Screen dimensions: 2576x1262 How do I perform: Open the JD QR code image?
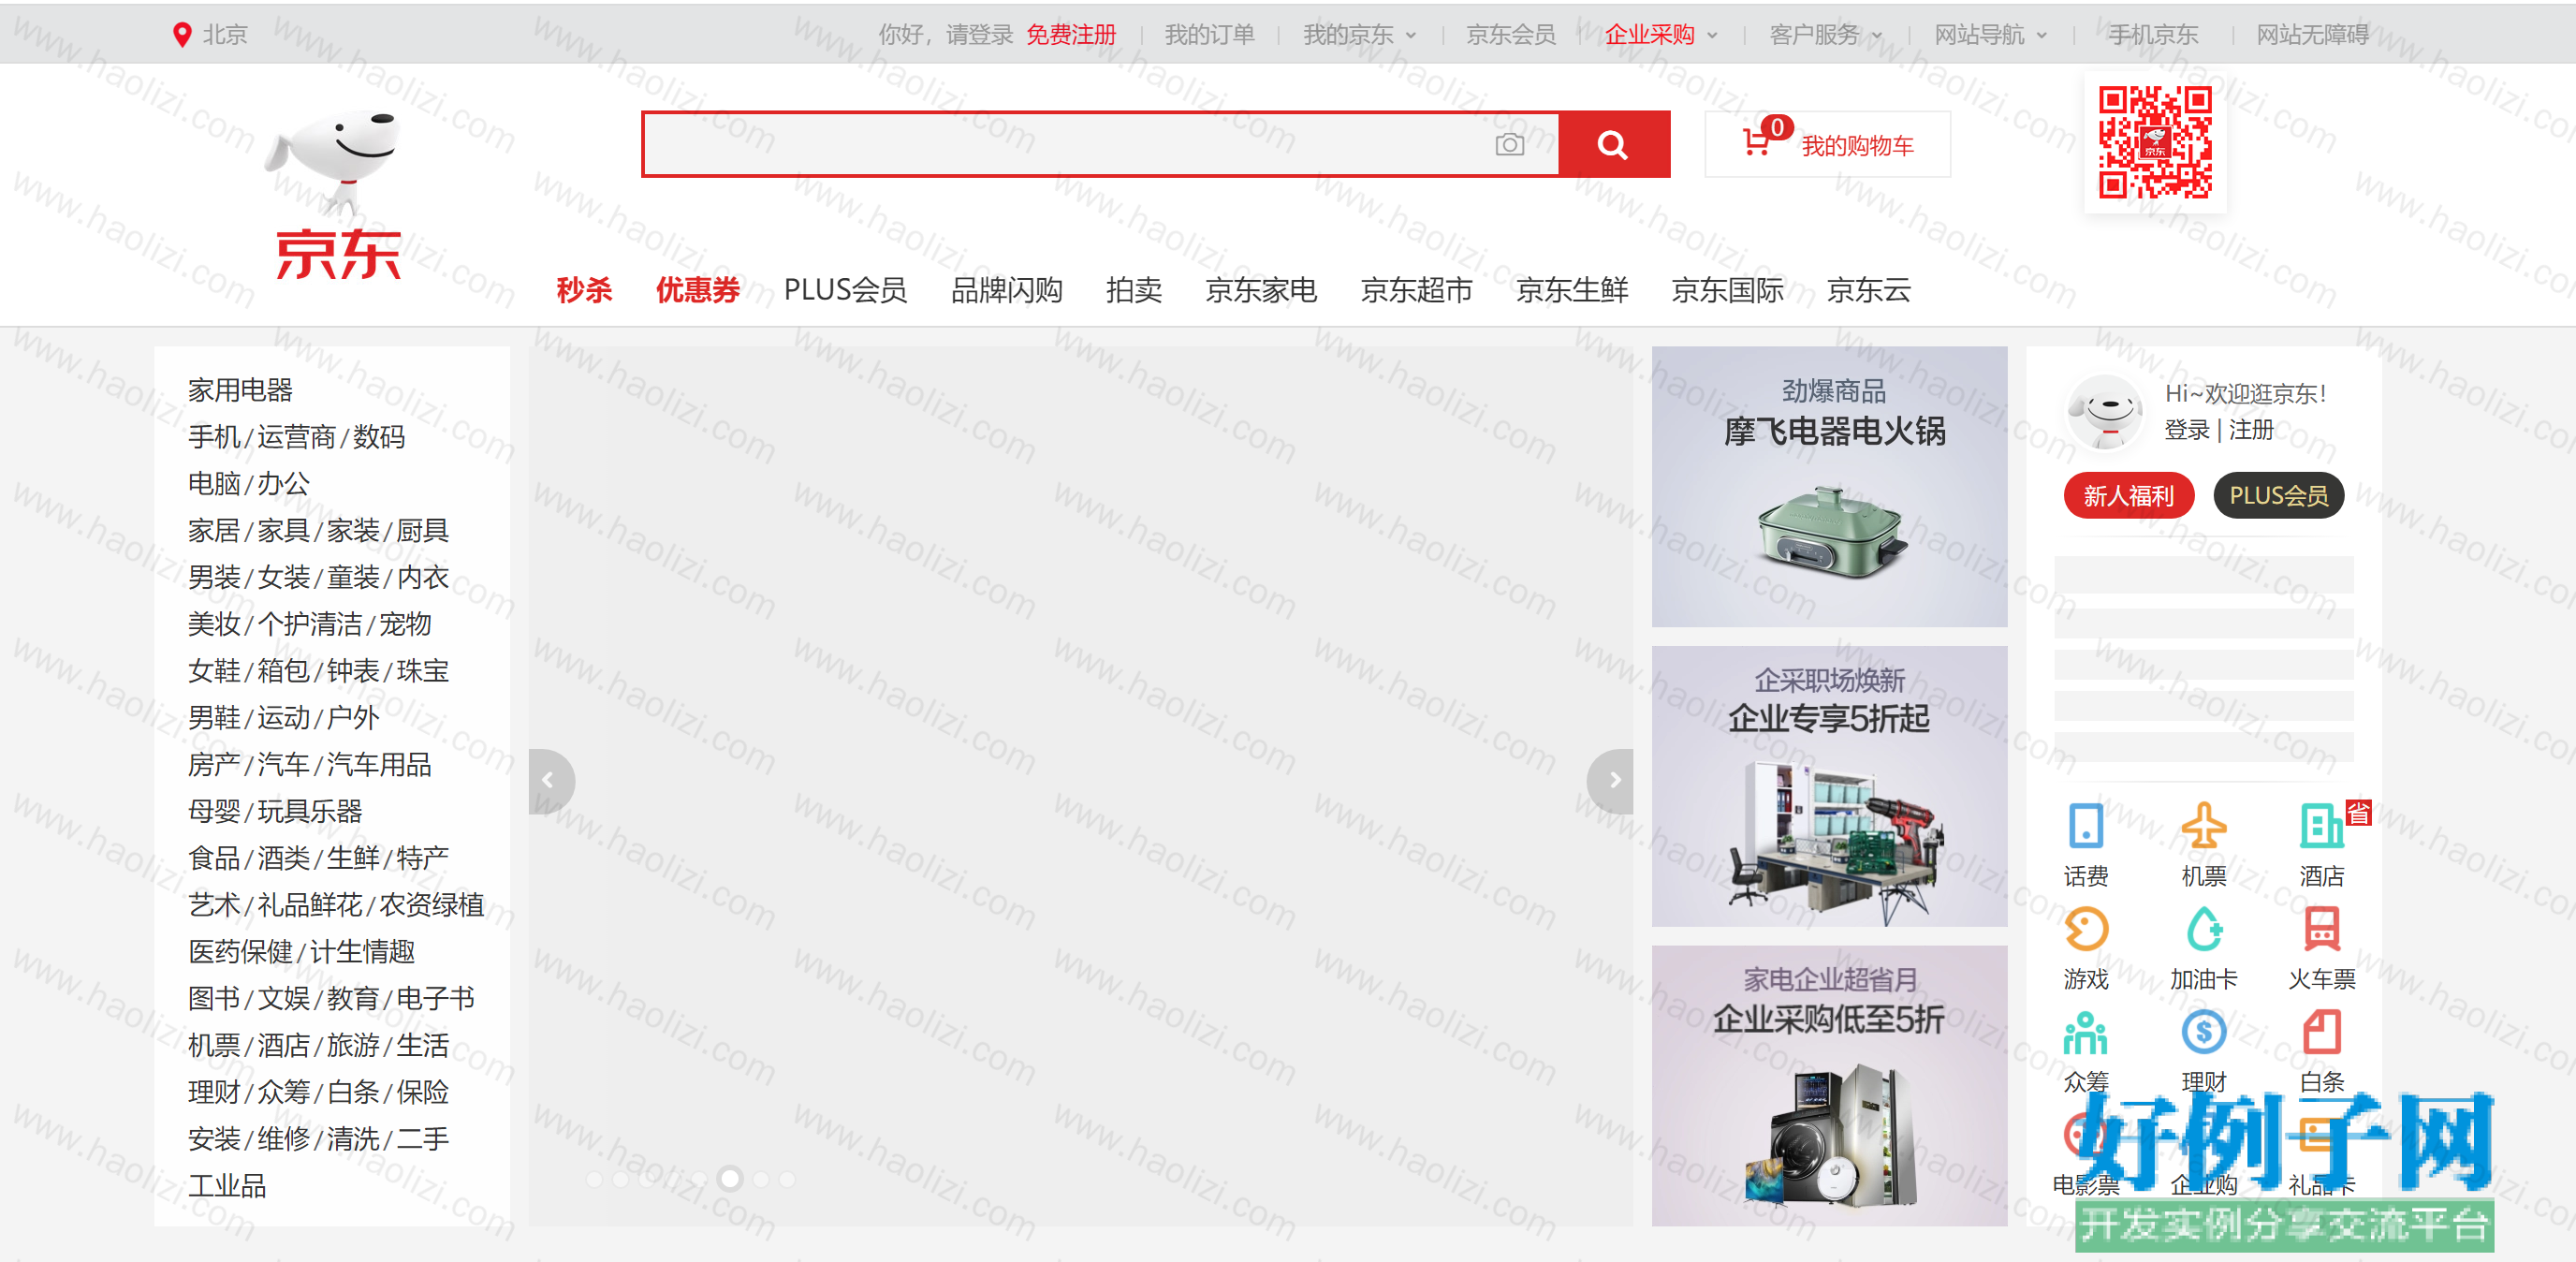coord(2154,142)
